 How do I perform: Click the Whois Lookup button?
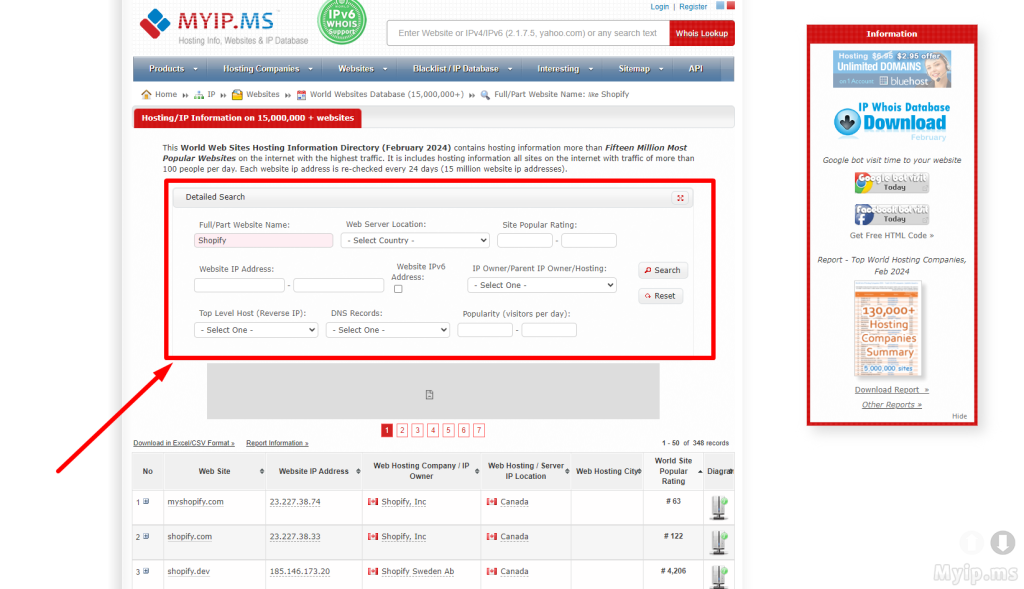701,33
